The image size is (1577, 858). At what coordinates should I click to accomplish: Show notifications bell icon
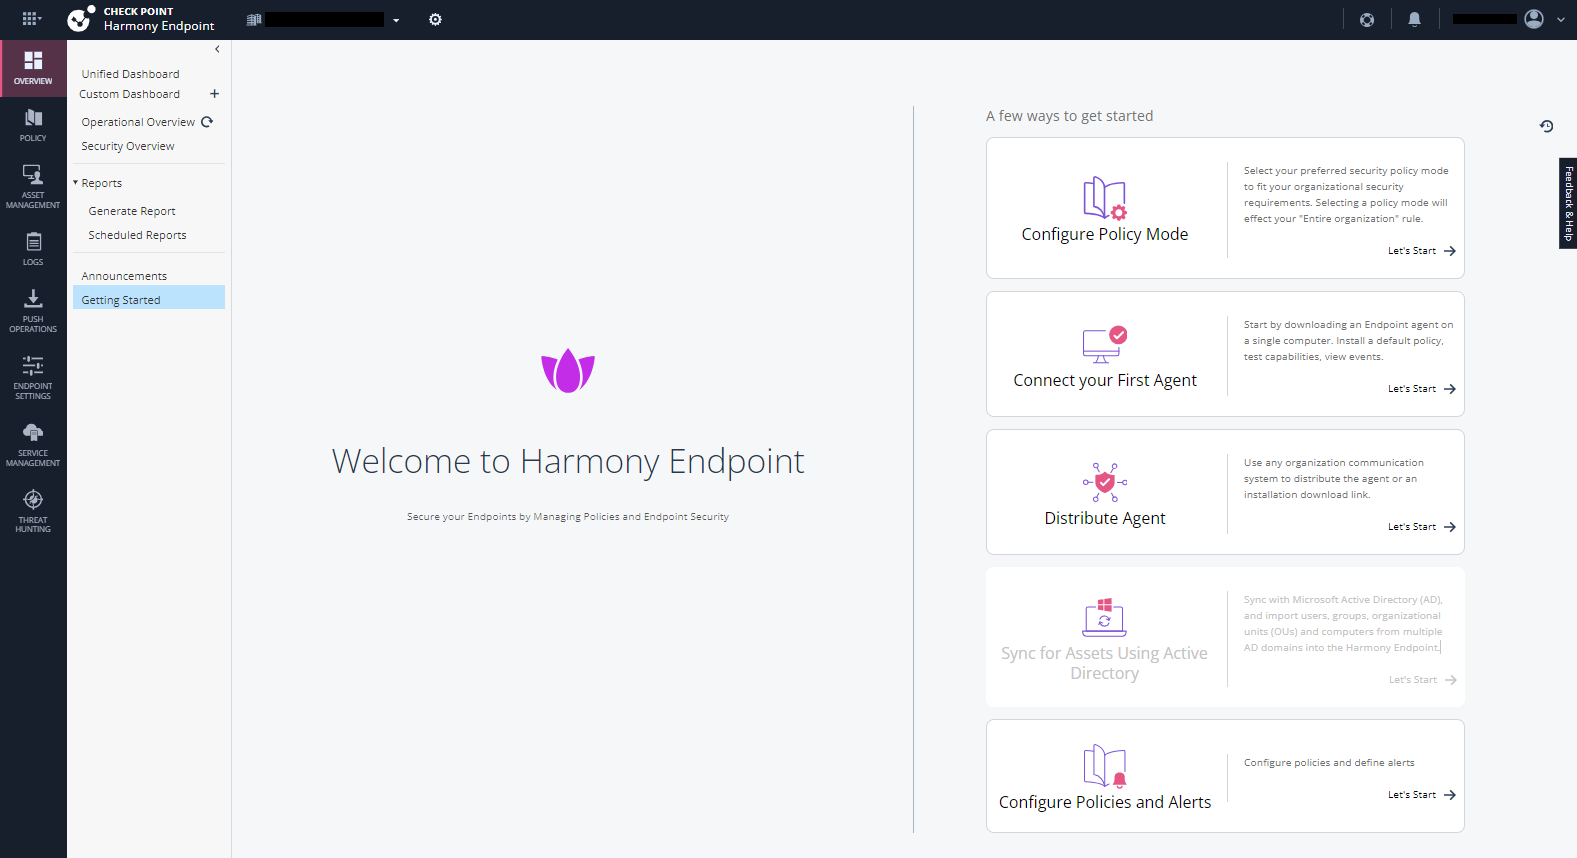[x=1414, y=19]
